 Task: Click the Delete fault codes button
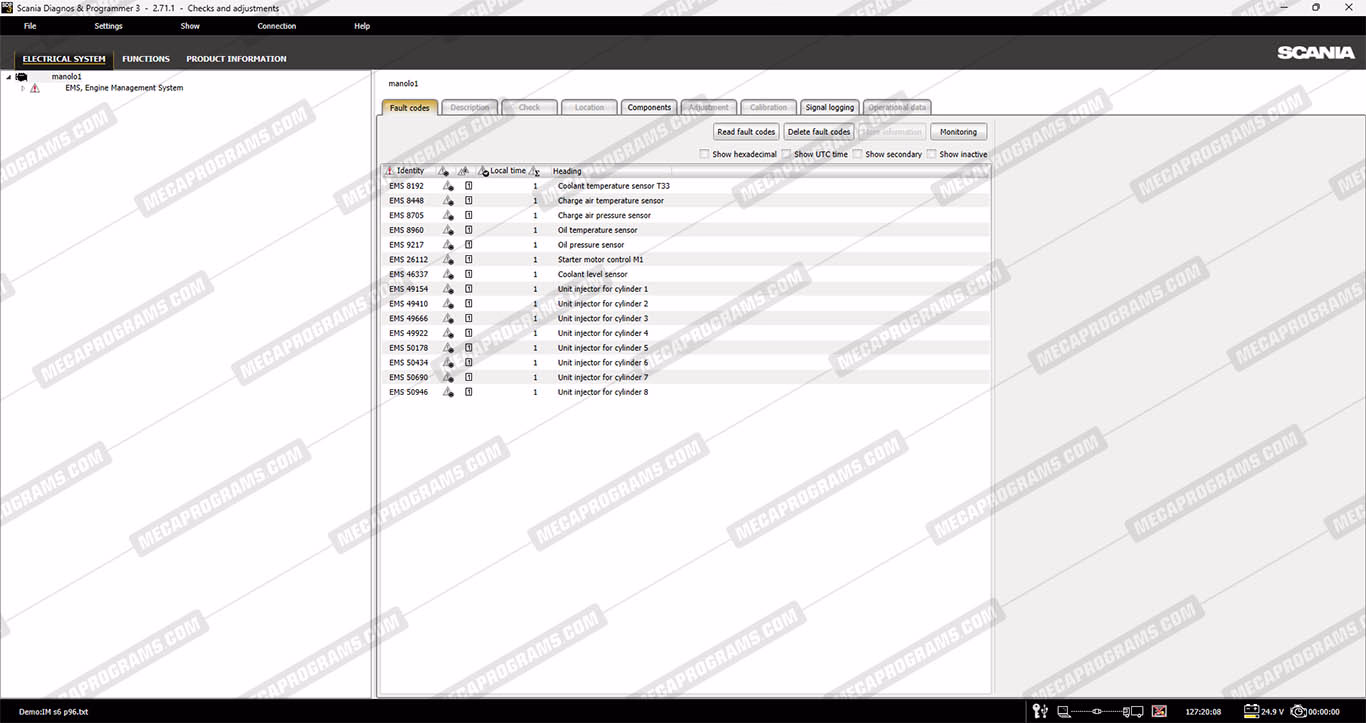(819, 132)
